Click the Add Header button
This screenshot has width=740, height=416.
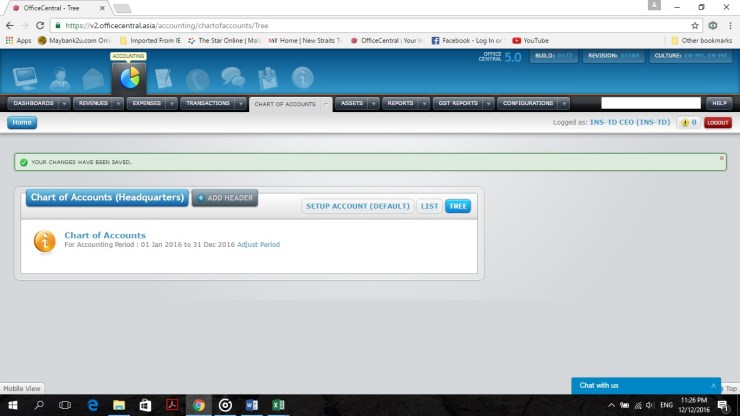point(225,198)
